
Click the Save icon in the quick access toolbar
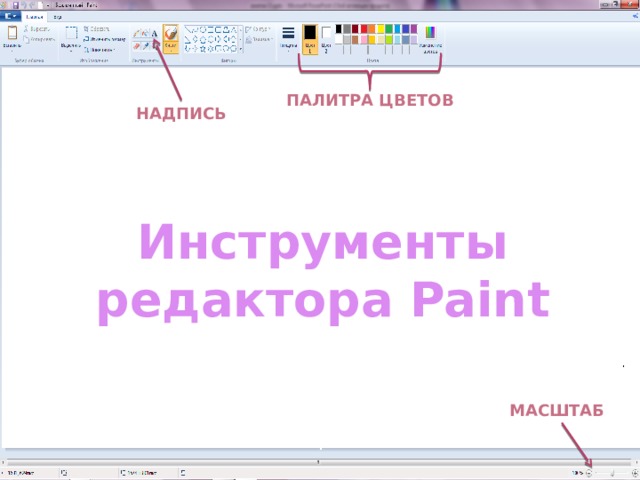tap(16, 5)
